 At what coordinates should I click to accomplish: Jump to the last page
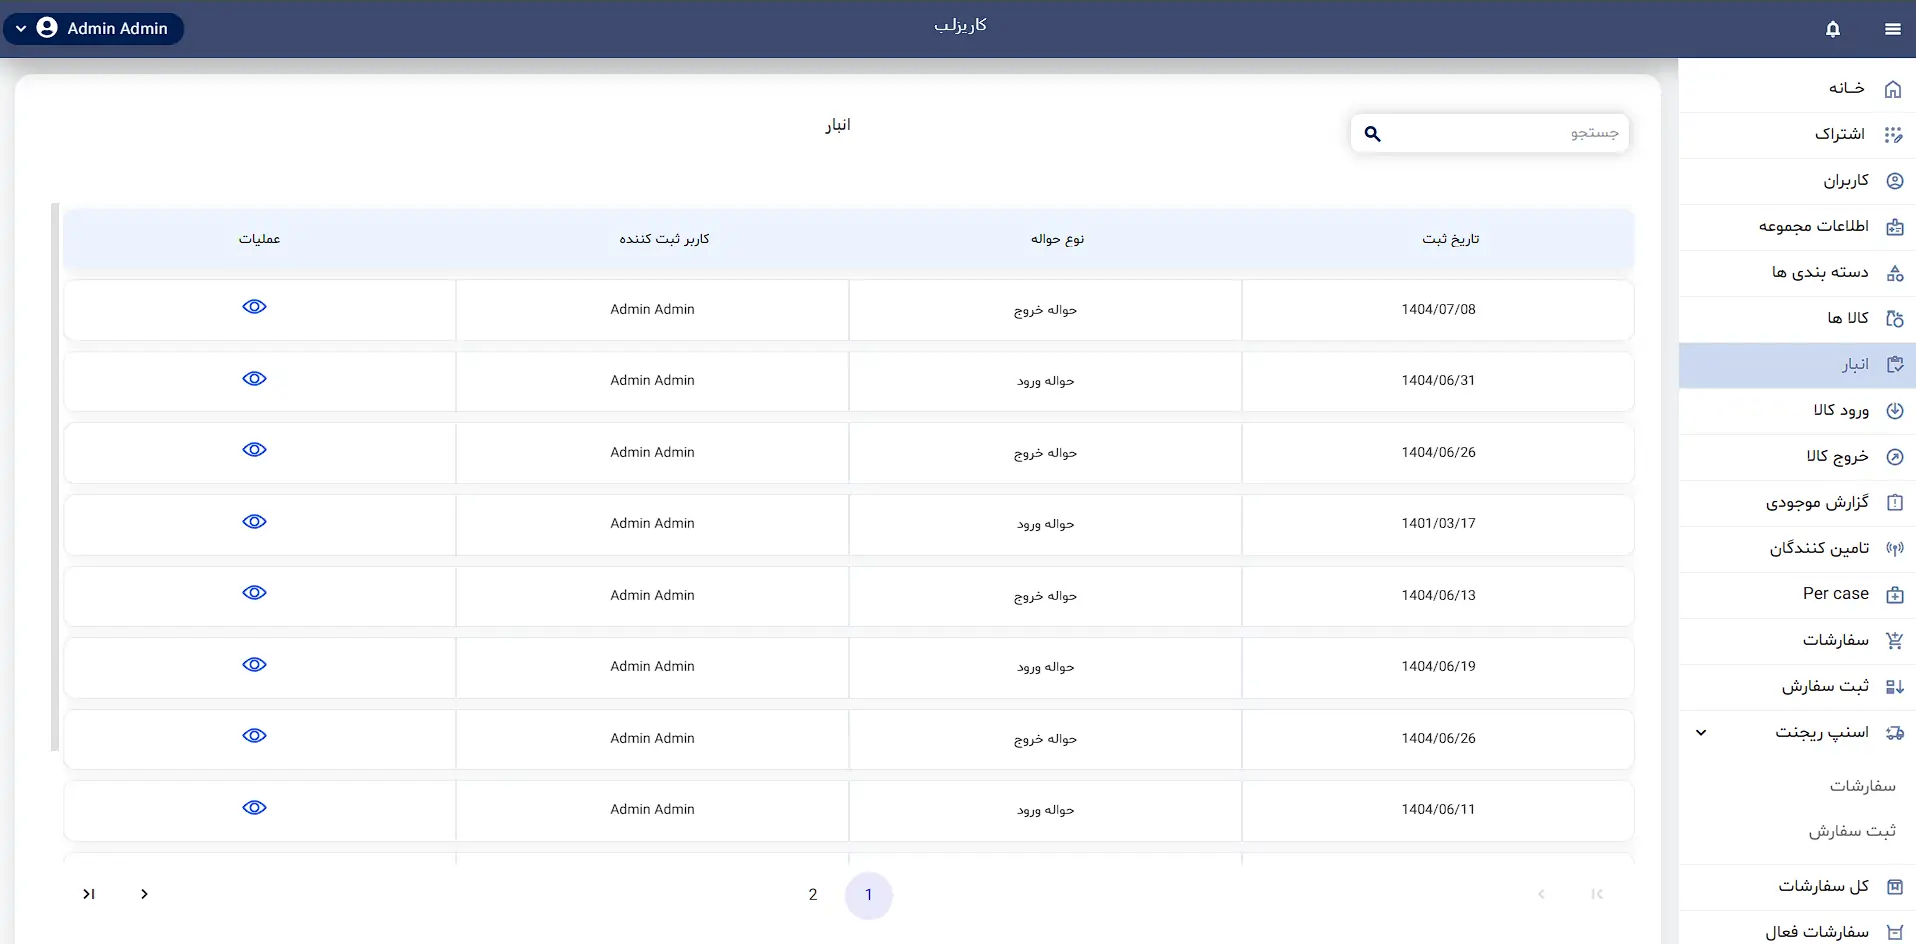click(x=89, y=894)
